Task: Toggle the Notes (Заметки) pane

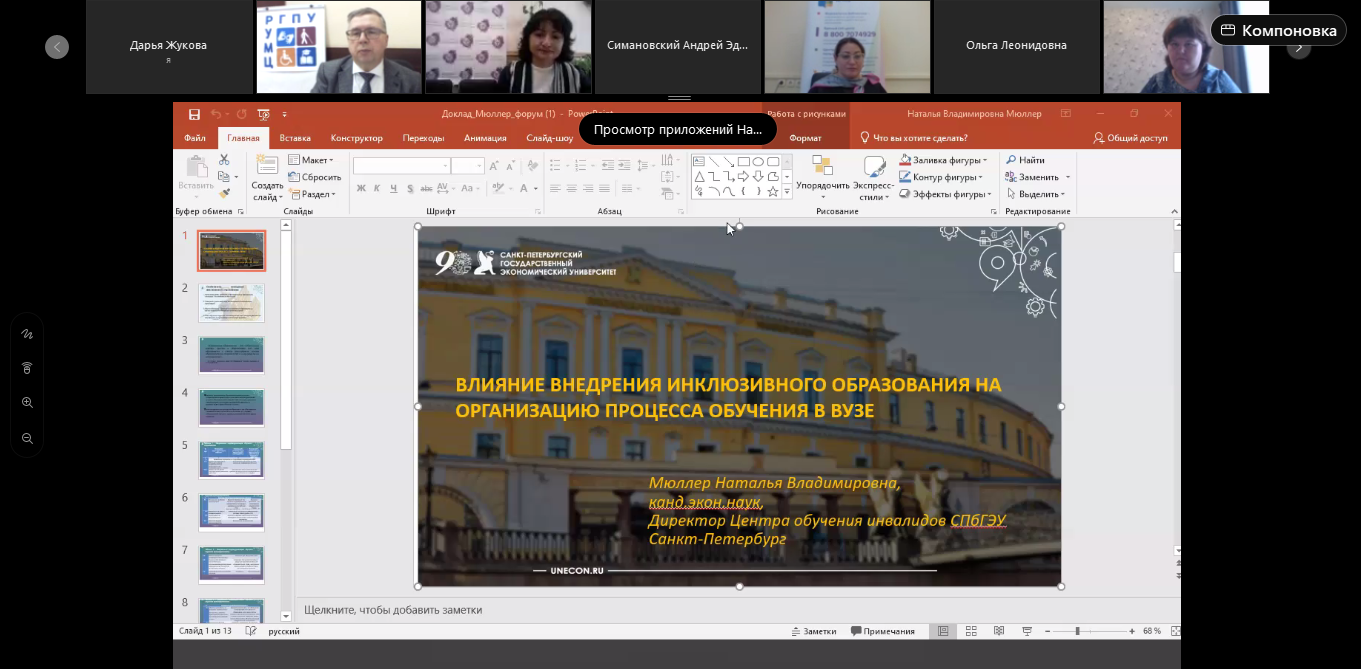Action: [x=813, y=631]
